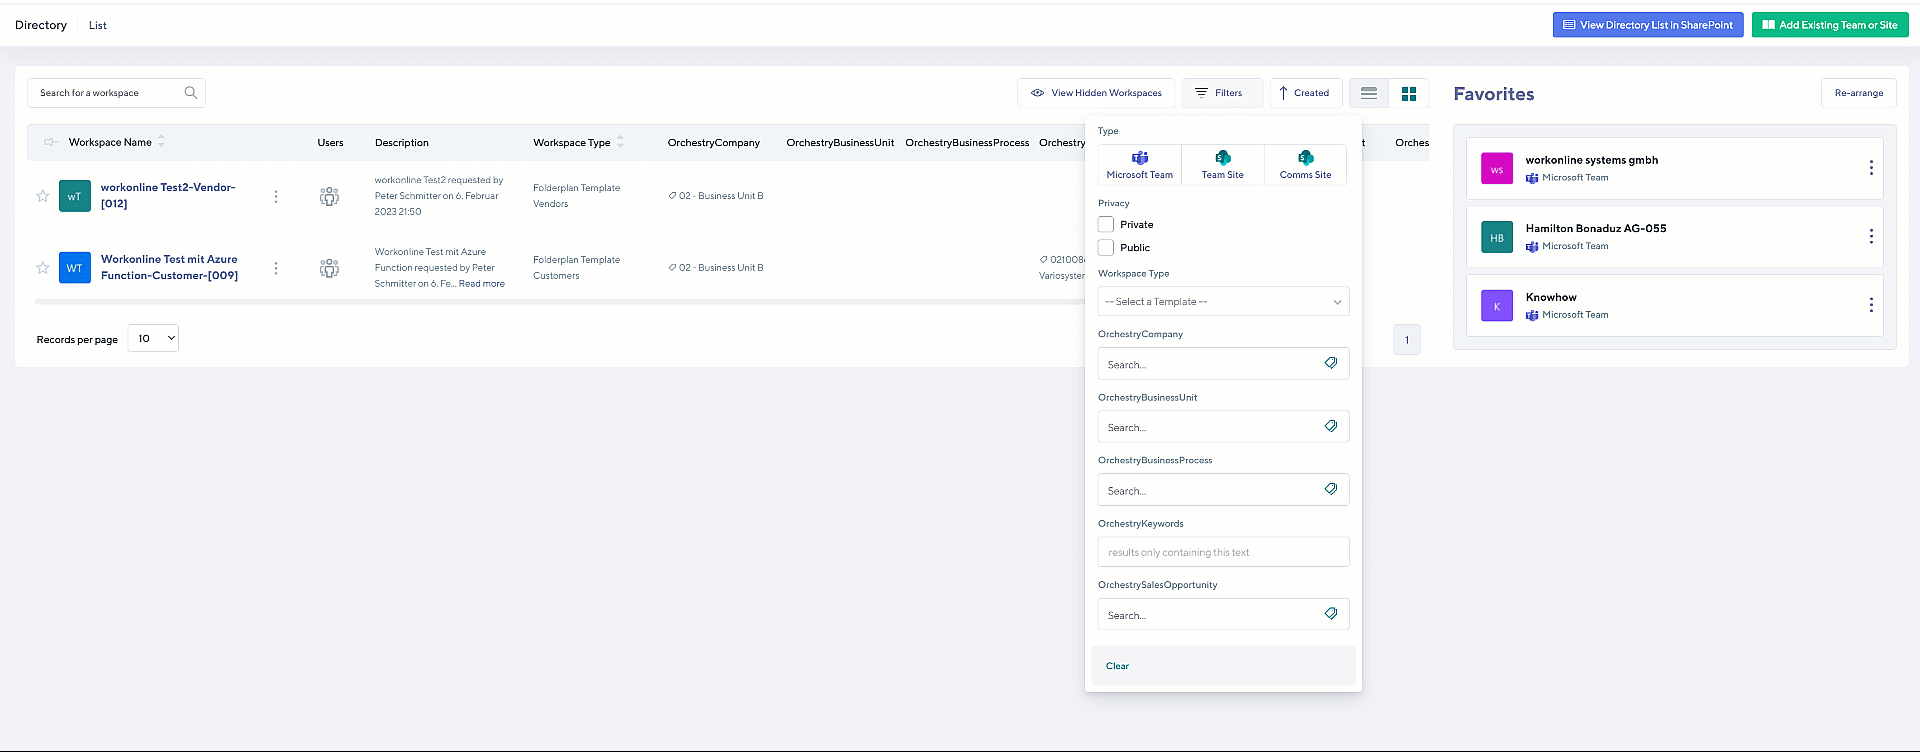The image size is (1920, 752).
Task: Open users icon for Workonline Test mit Azure
Action: tap(329, 268)
